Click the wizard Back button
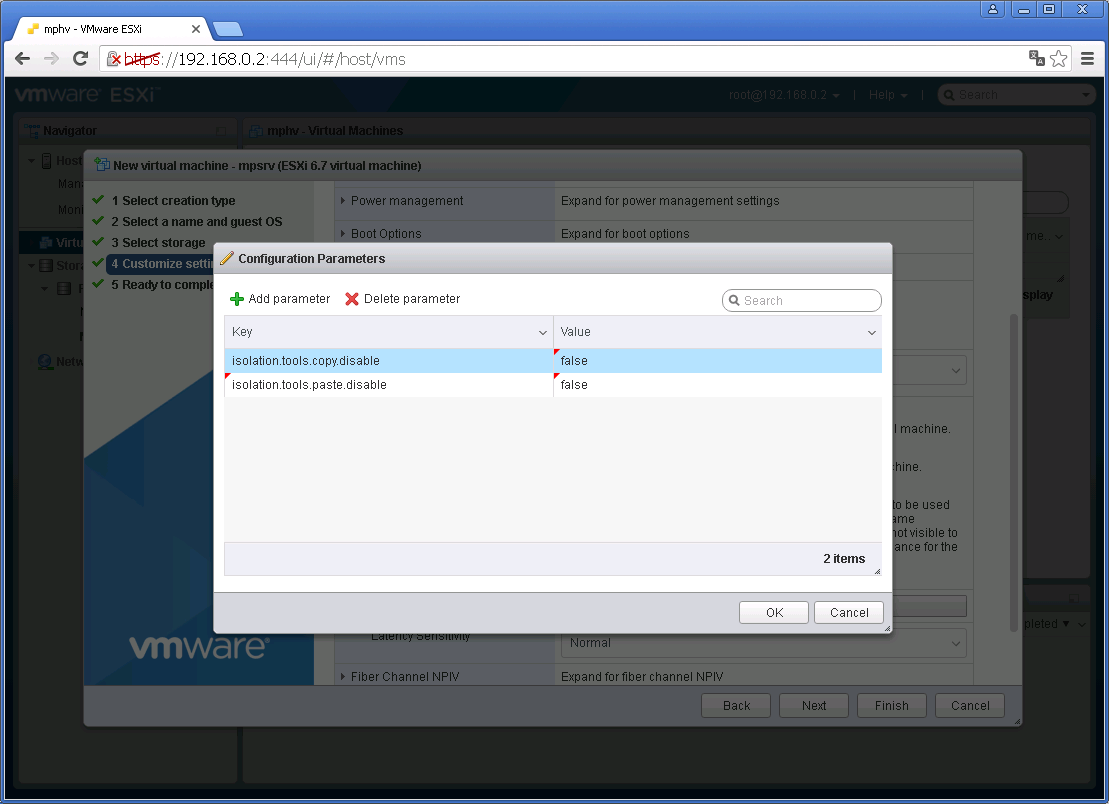Screen dimensions: 1109x804 [736, 706]
